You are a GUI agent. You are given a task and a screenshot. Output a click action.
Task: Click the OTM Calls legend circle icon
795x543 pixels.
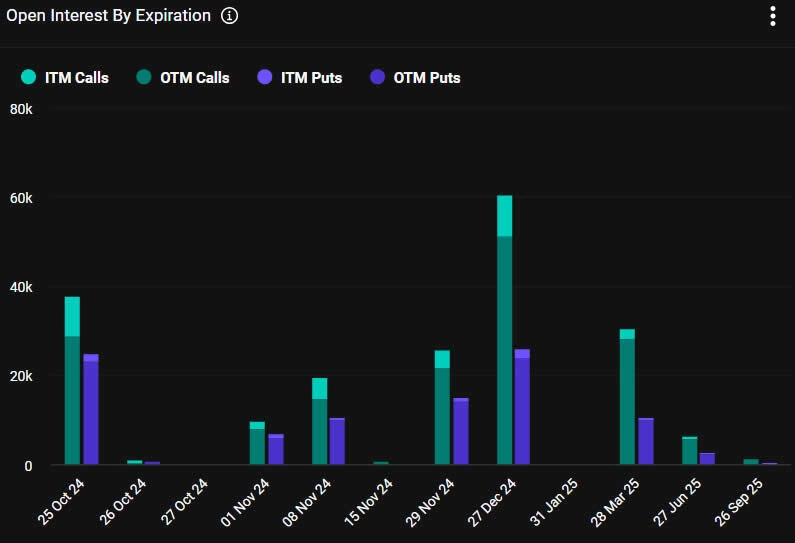144,77
